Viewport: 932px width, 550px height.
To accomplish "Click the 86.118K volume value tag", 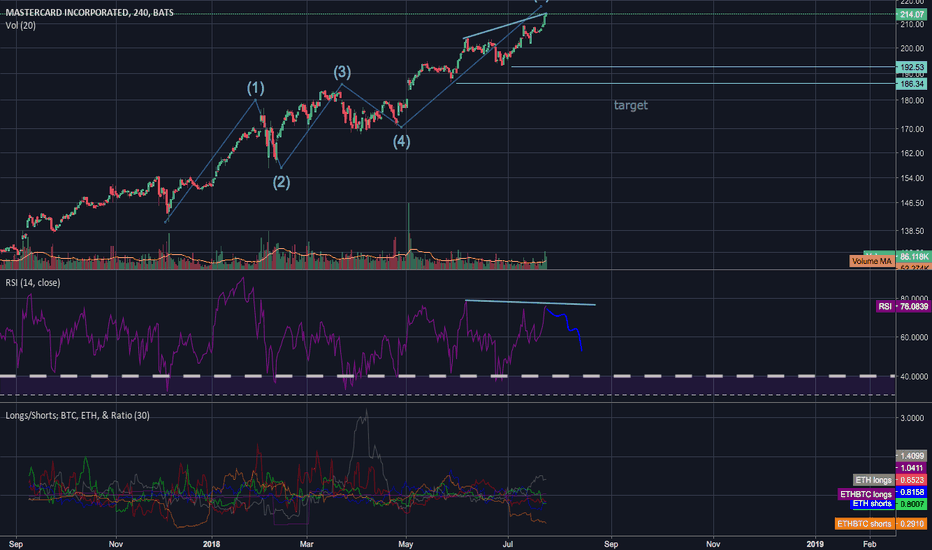I will coord(912,256).
